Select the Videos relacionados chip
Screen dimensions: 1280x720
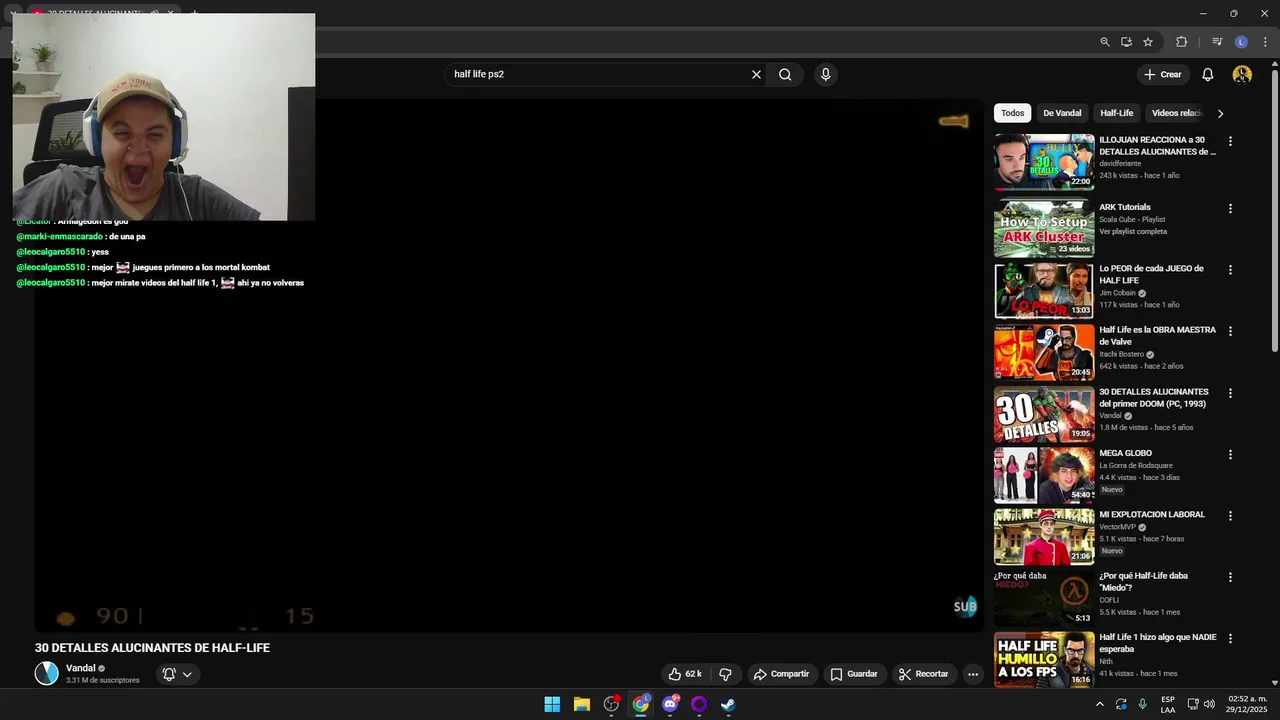coord(1176,113)
